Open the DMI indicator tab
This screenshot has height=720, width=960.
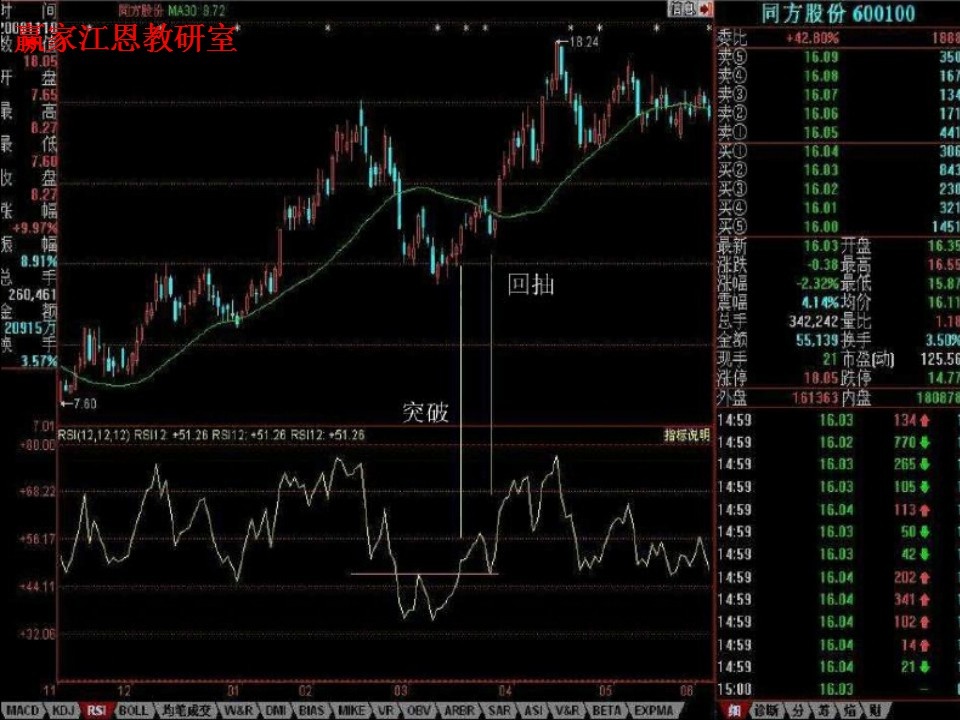tap(275, 711)
